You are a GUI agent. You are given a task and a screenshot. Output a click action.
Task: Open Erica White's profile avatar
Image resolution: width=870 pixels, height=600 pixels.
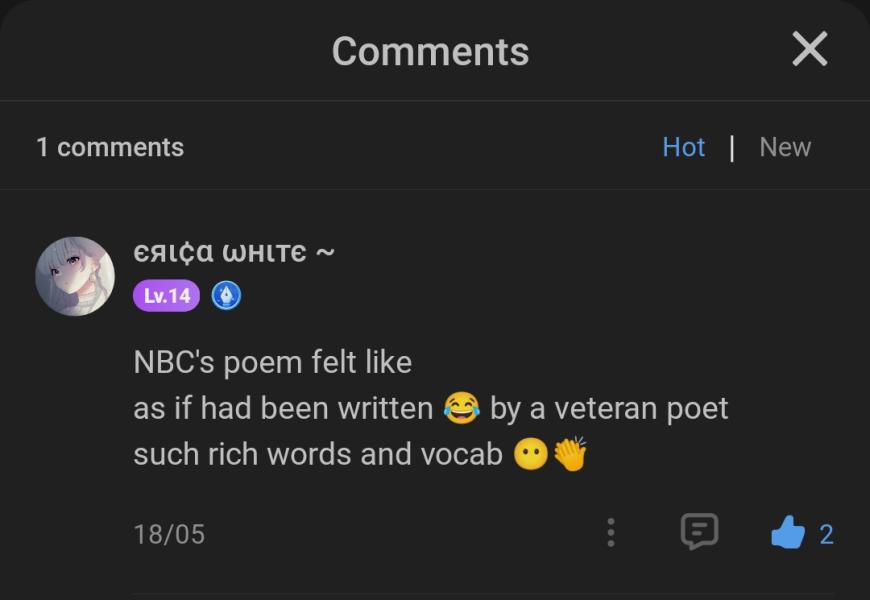[75, 276]
